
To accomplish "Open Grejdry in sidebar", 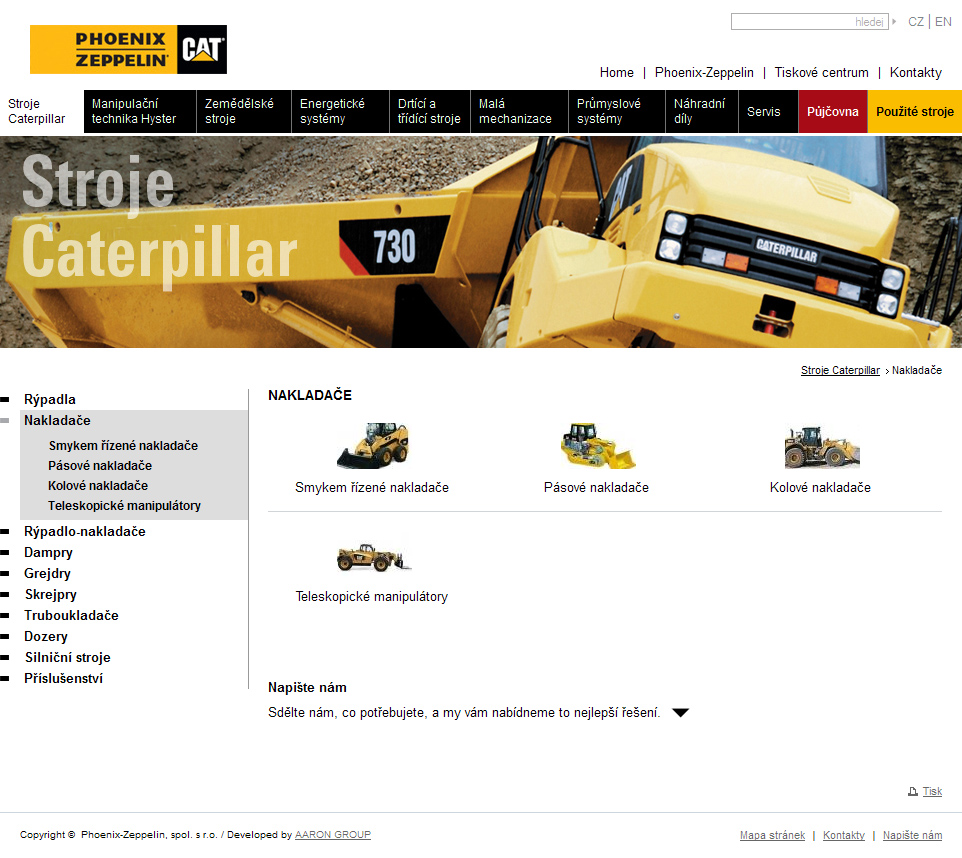I will click(47, 573).
